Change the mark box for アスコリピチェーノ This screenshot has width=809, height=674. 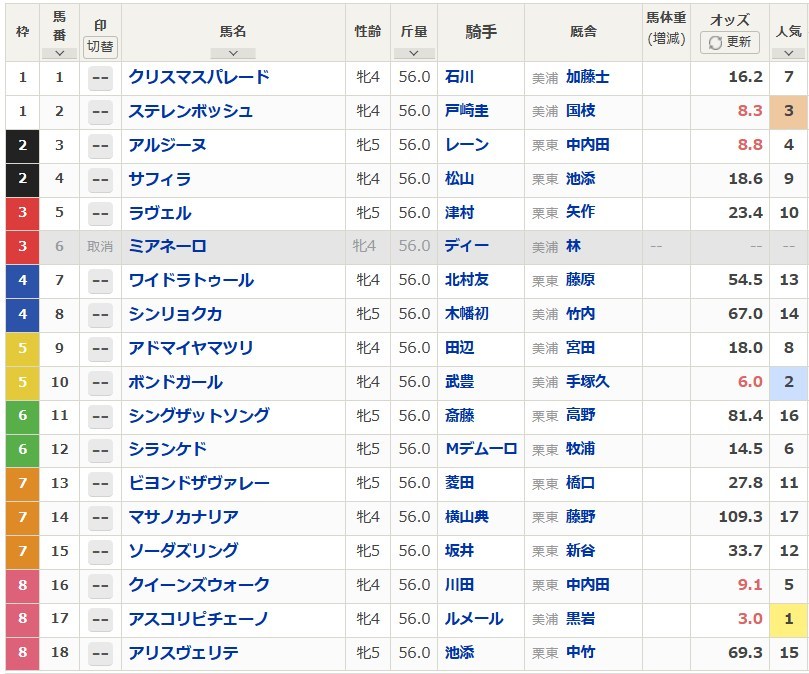[100, 619]
